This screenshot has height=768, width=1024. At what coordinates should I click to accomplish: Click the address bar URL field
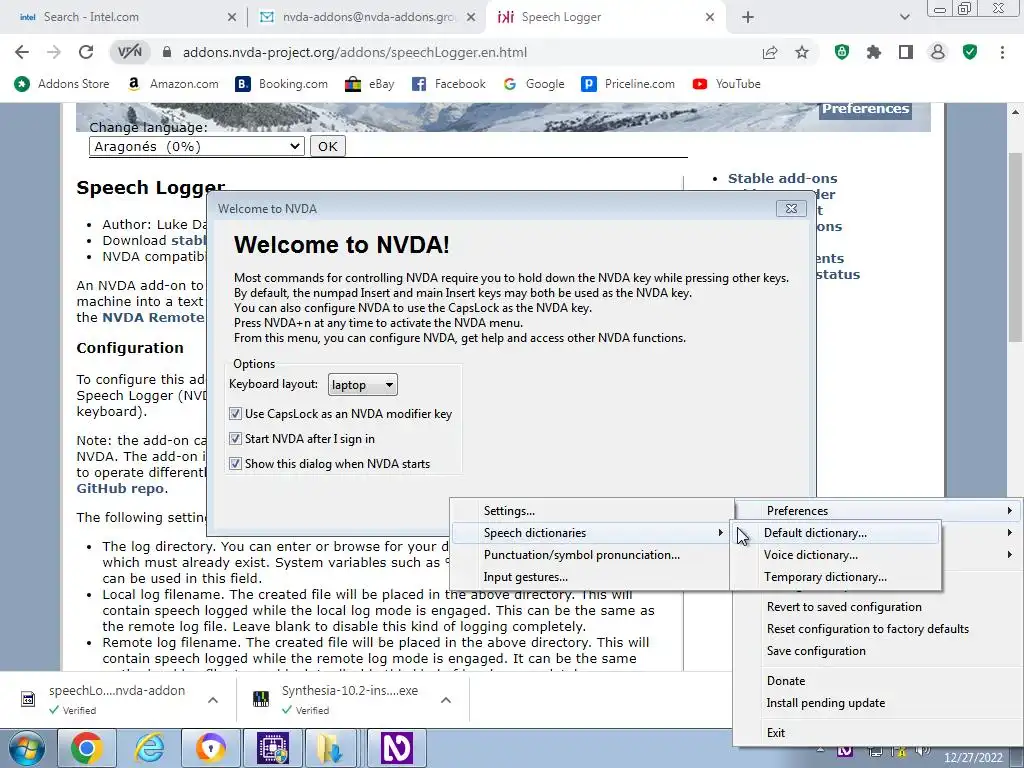(x=457, y=52)
